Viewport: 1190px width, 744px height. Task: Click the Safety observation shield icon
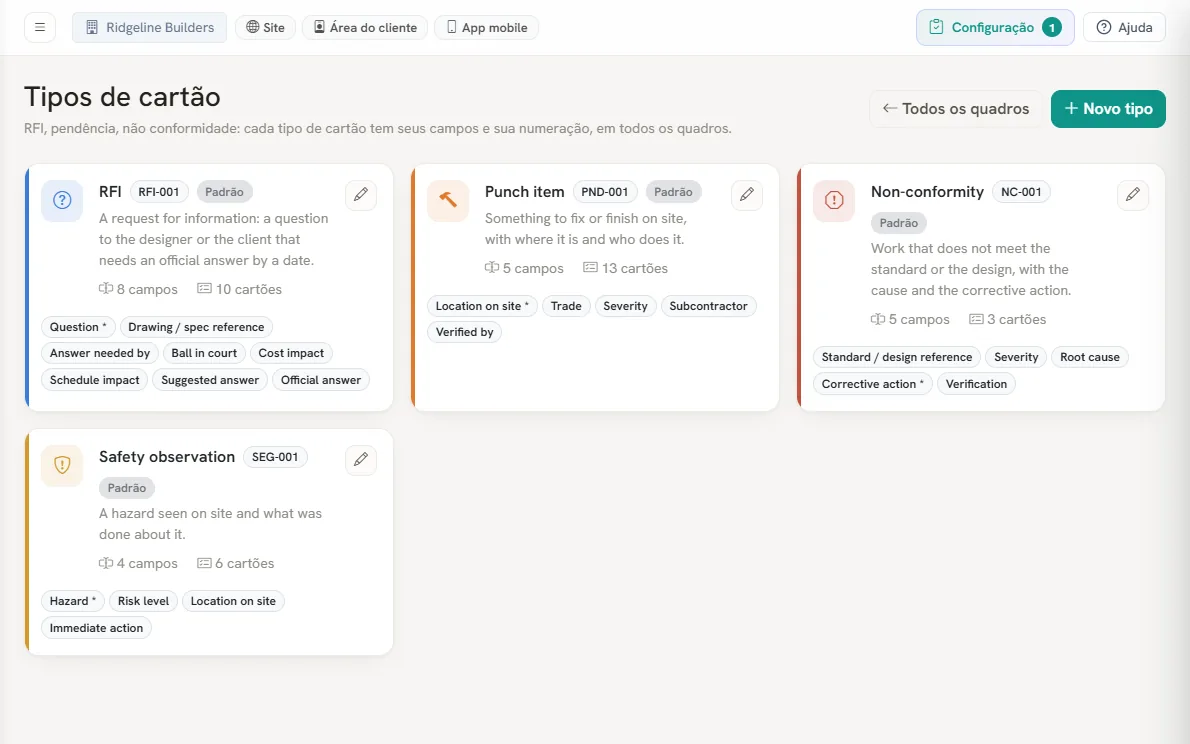pos(62,465)
